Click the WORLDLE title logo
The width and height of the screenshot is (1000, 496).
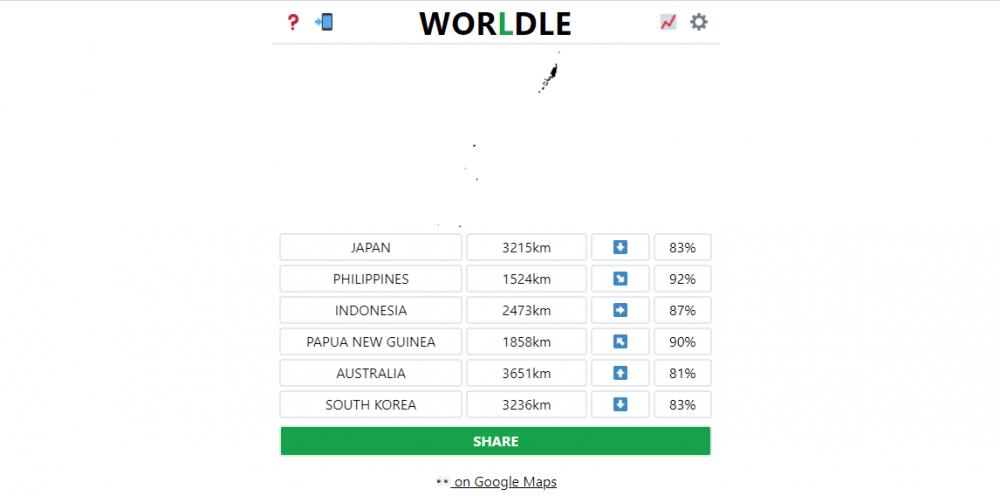point(495,23)
